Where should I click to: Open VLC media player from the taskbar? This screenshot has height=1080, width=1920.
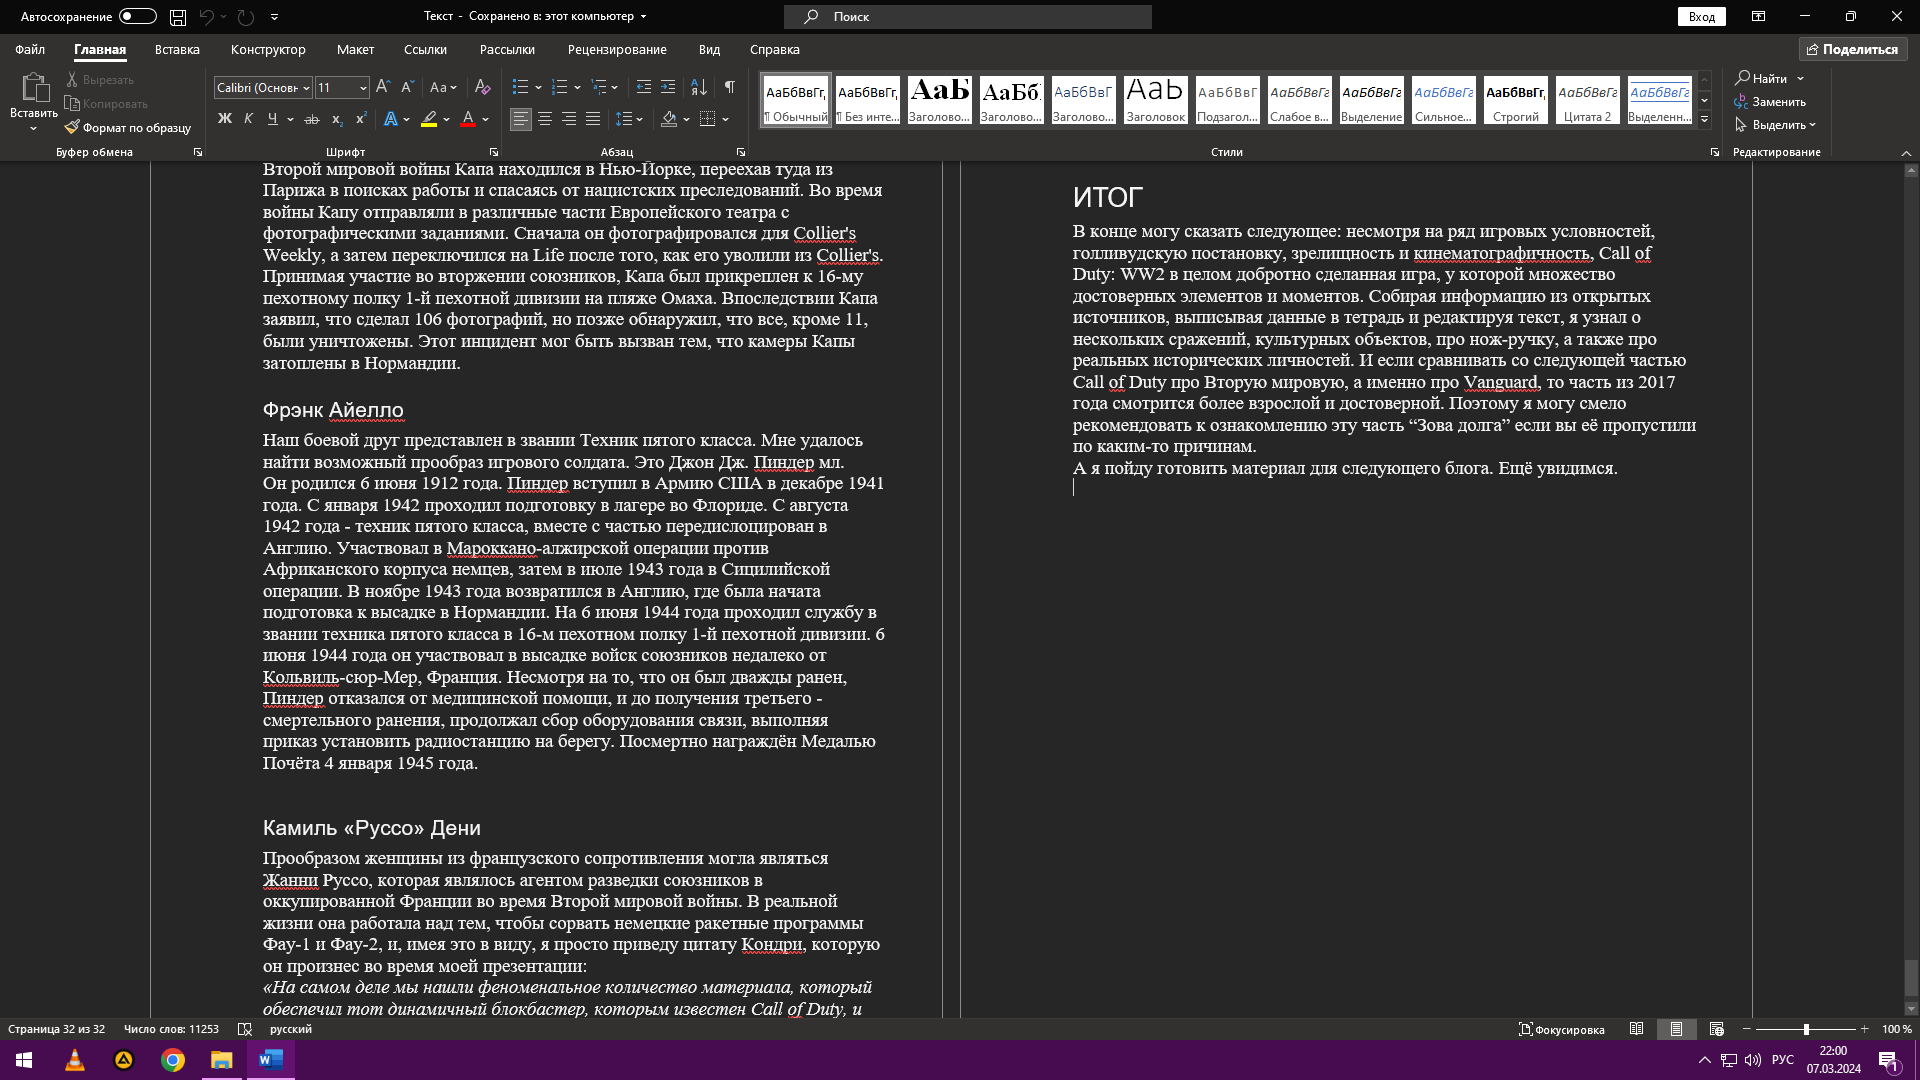pyautogui.click(x=75, y=1060)
